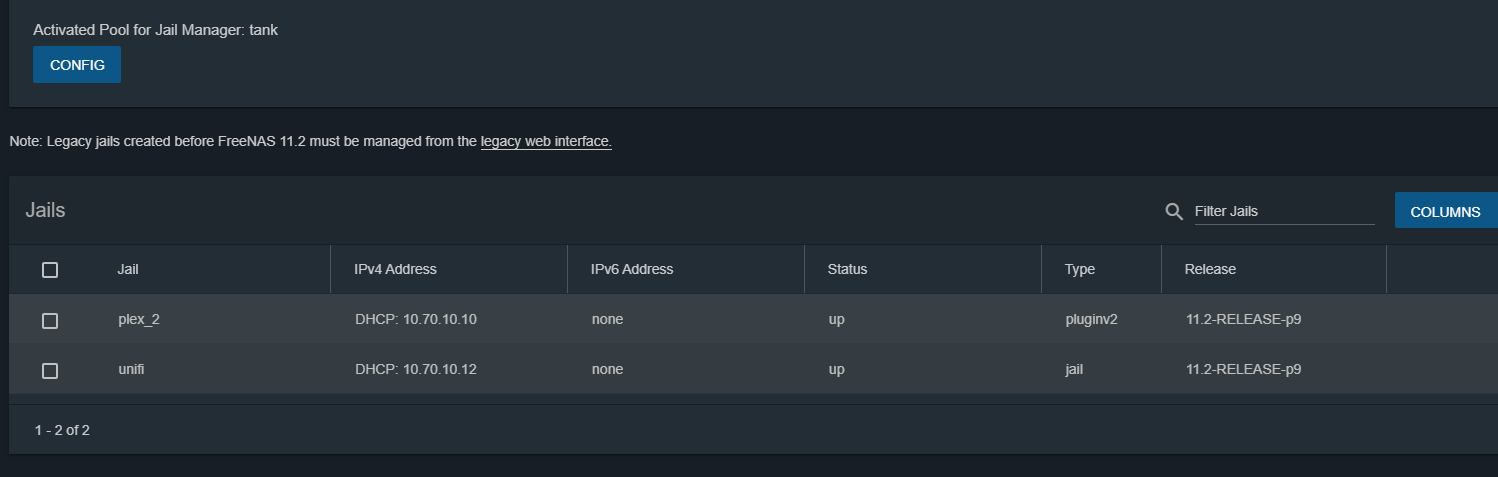Check the plex_2 row checkbox

50,320
